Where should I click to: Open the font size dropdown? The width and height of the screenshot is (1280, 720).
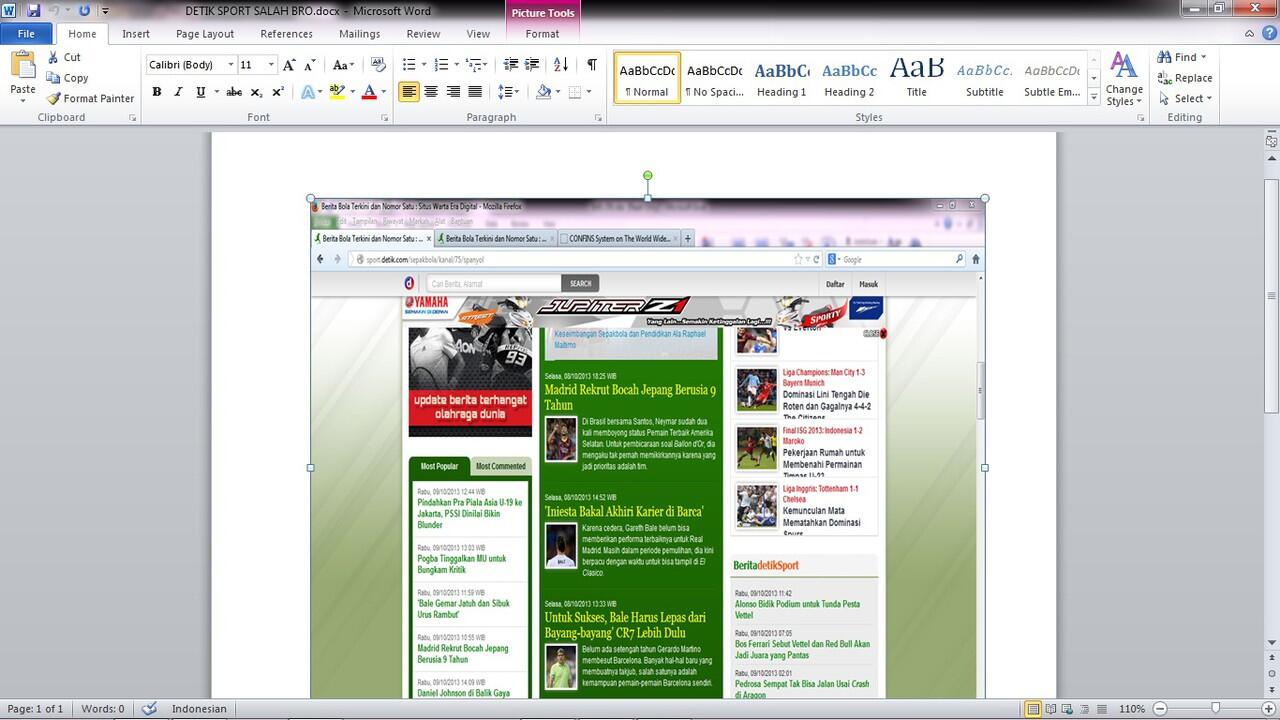[272, 65]
